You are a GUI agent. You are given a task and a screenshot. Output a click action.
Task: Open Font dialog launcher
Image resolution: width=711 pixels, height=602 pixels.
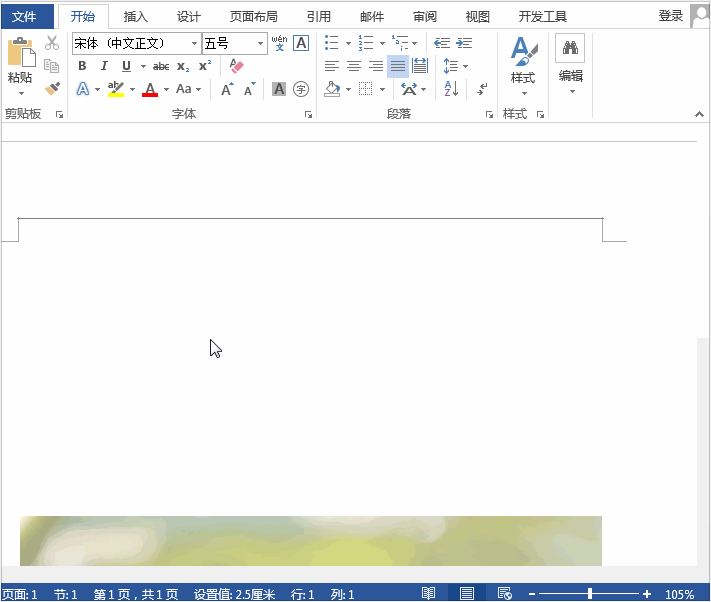(x=308, y=115)
